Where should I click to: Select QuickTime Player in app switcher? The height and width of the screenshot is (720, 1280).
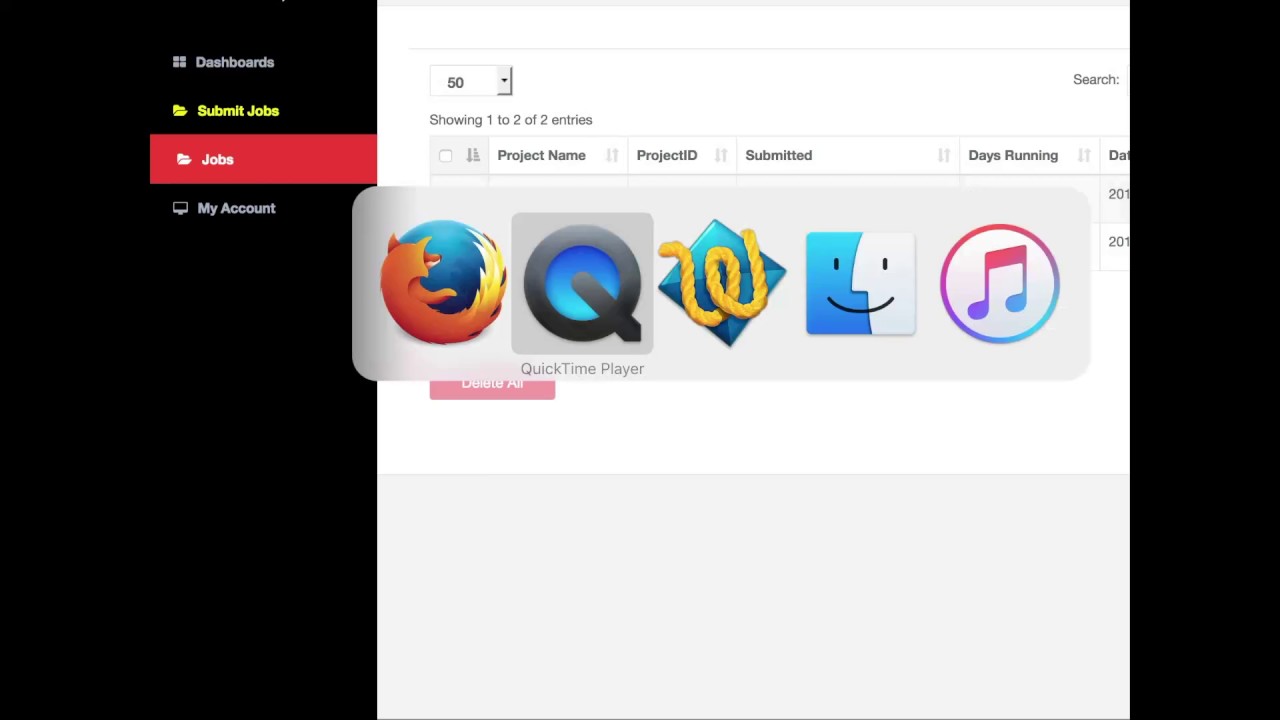tap(582, 284)
